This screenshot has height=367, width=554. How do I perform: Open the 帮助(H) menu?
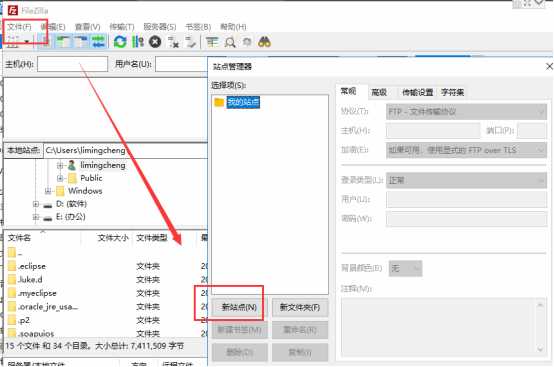point(233,27)
